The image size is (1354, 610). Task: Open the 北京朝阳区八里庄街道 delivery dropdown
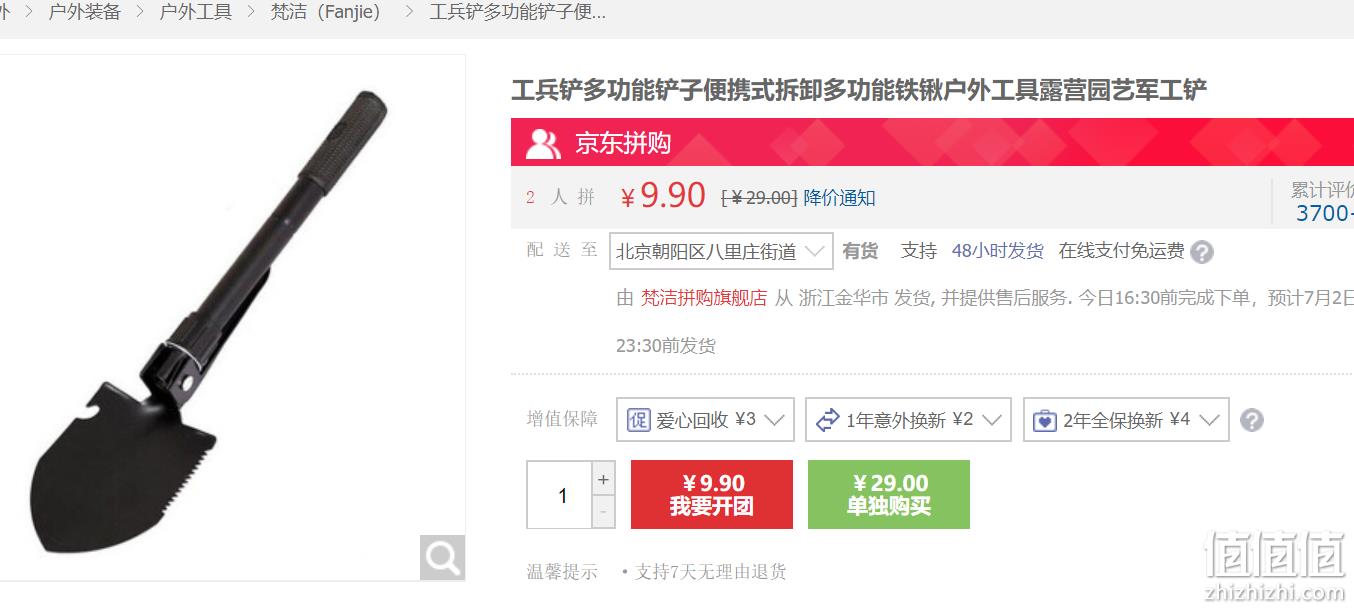pyautogui.click(x=721, y=251)
